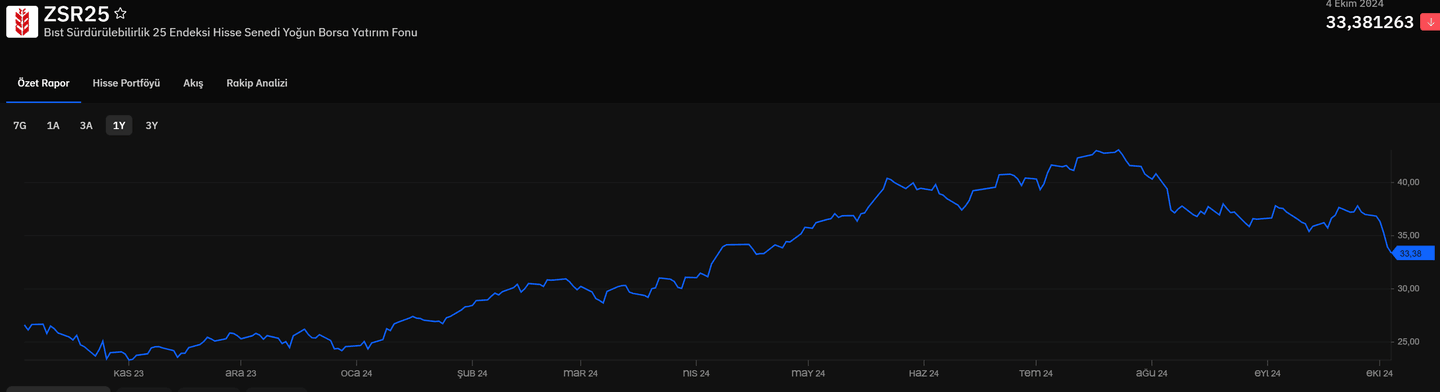Image resolution: width=1440 pixels, height=392 pixels.
Task: Click the blue 33,38 current price tag
Action: (1413, 253)
